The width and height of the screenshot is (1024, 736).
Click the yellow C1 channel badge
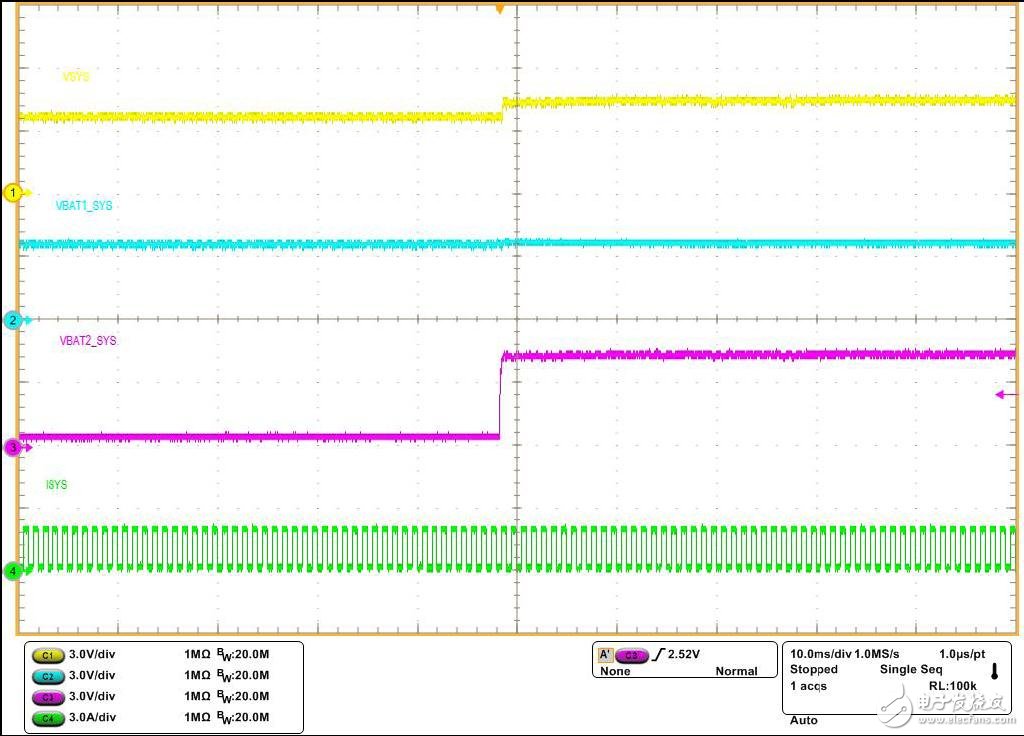[47, 655]
